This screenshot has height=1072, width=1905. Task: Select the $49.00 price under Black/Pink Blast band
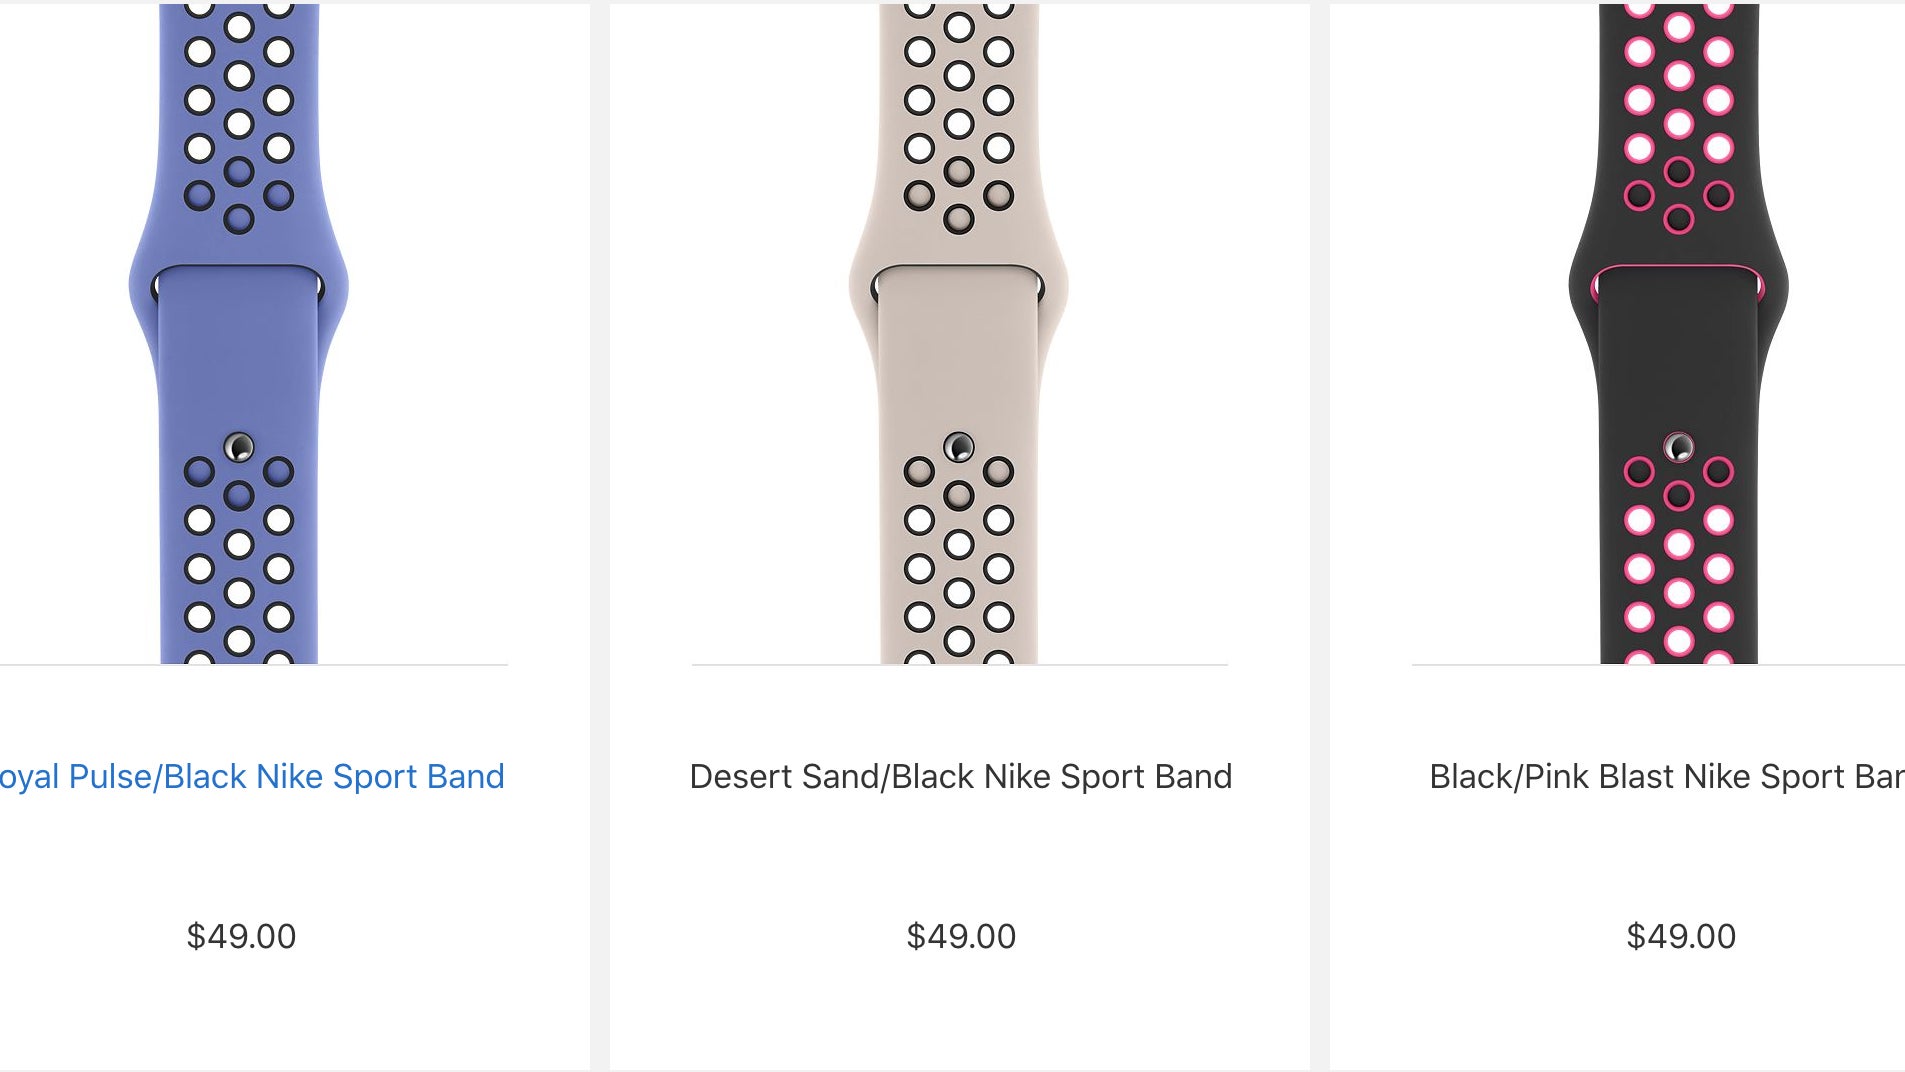[x=1681, y=936]
